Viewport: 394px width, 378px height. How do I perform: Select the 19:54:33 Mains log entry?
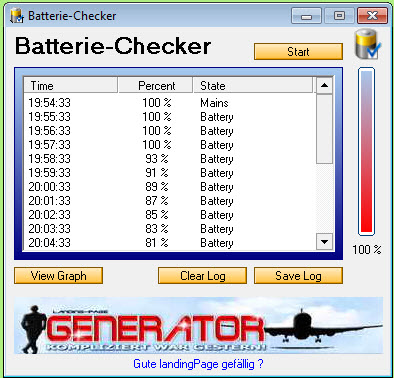(169, 103)
